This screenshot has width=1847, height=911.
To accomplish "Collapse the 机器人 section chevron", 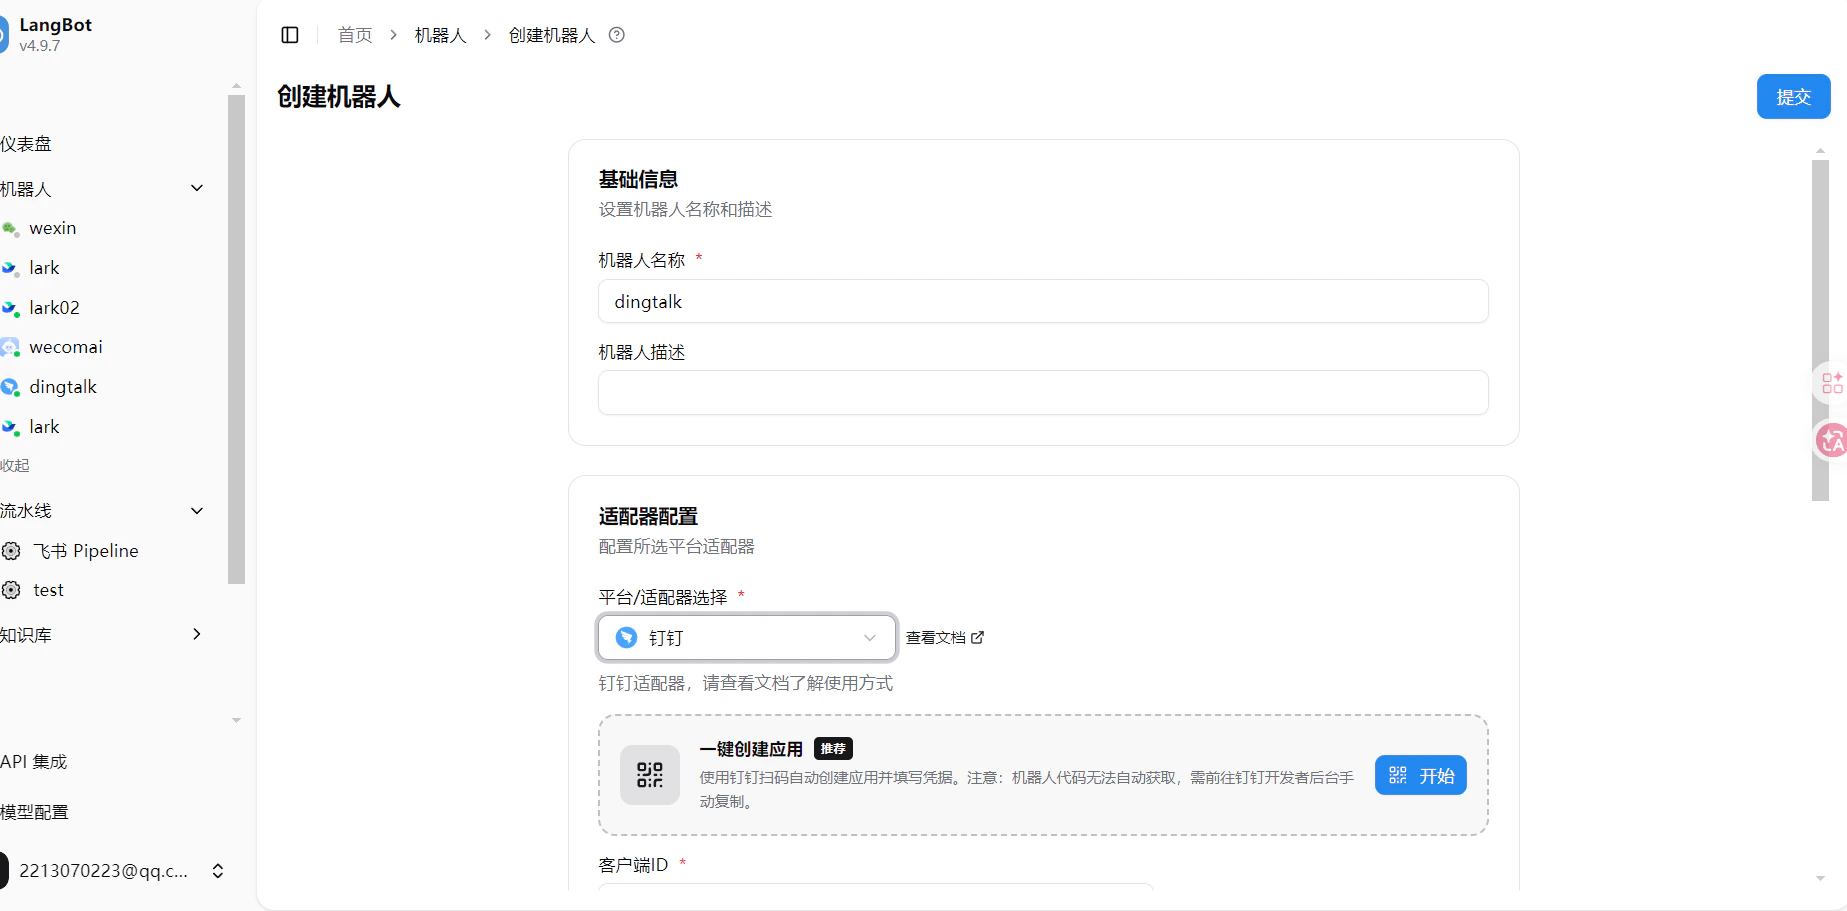I will (197, 188).
